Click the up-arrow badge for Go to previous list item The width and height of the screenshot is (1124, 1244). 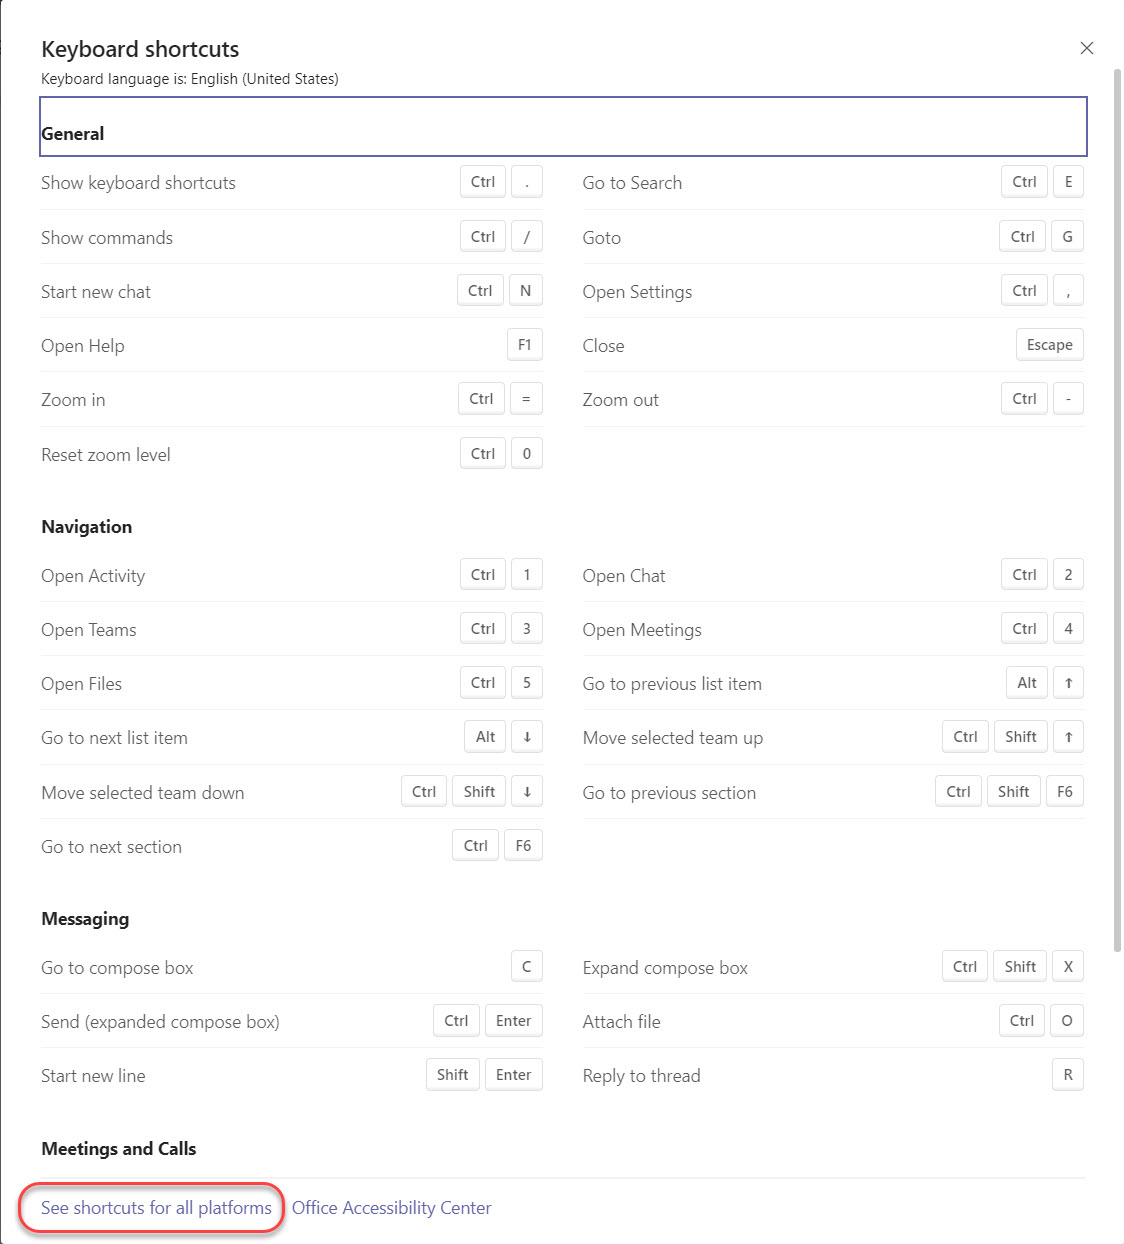[1068, 682]
